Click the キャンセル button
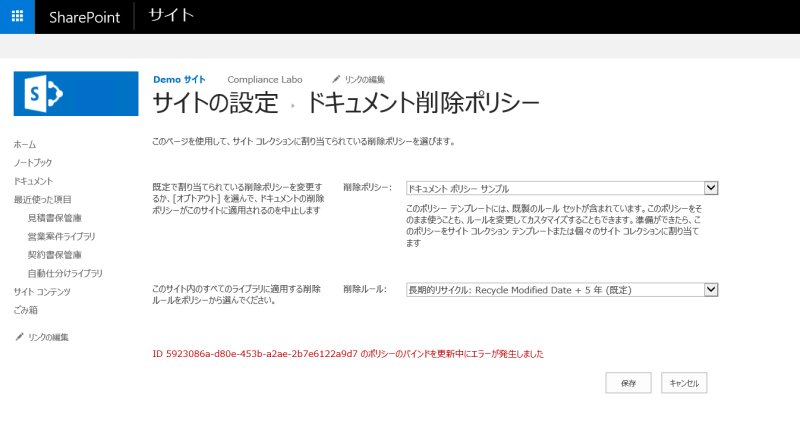Viewport: 800px width, 429px height. 684,383
